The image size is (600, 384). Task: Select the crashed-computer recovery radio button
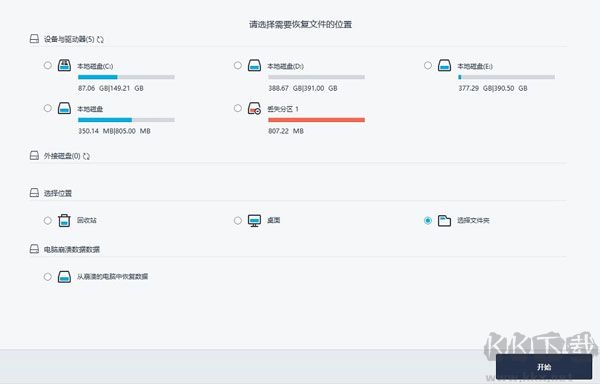(x=47, y=277)
